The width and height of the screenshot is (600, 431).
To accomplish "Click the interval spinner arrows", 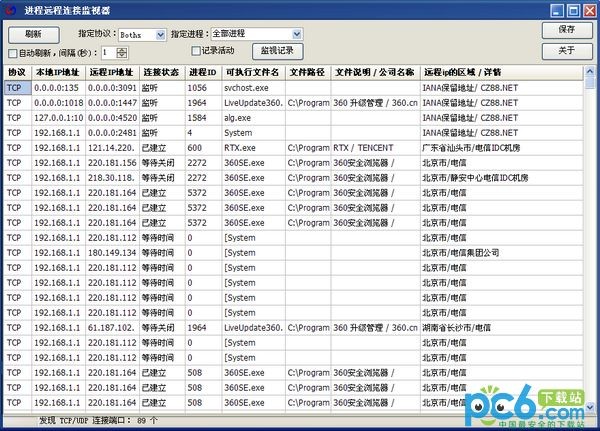I will point(122,52).
